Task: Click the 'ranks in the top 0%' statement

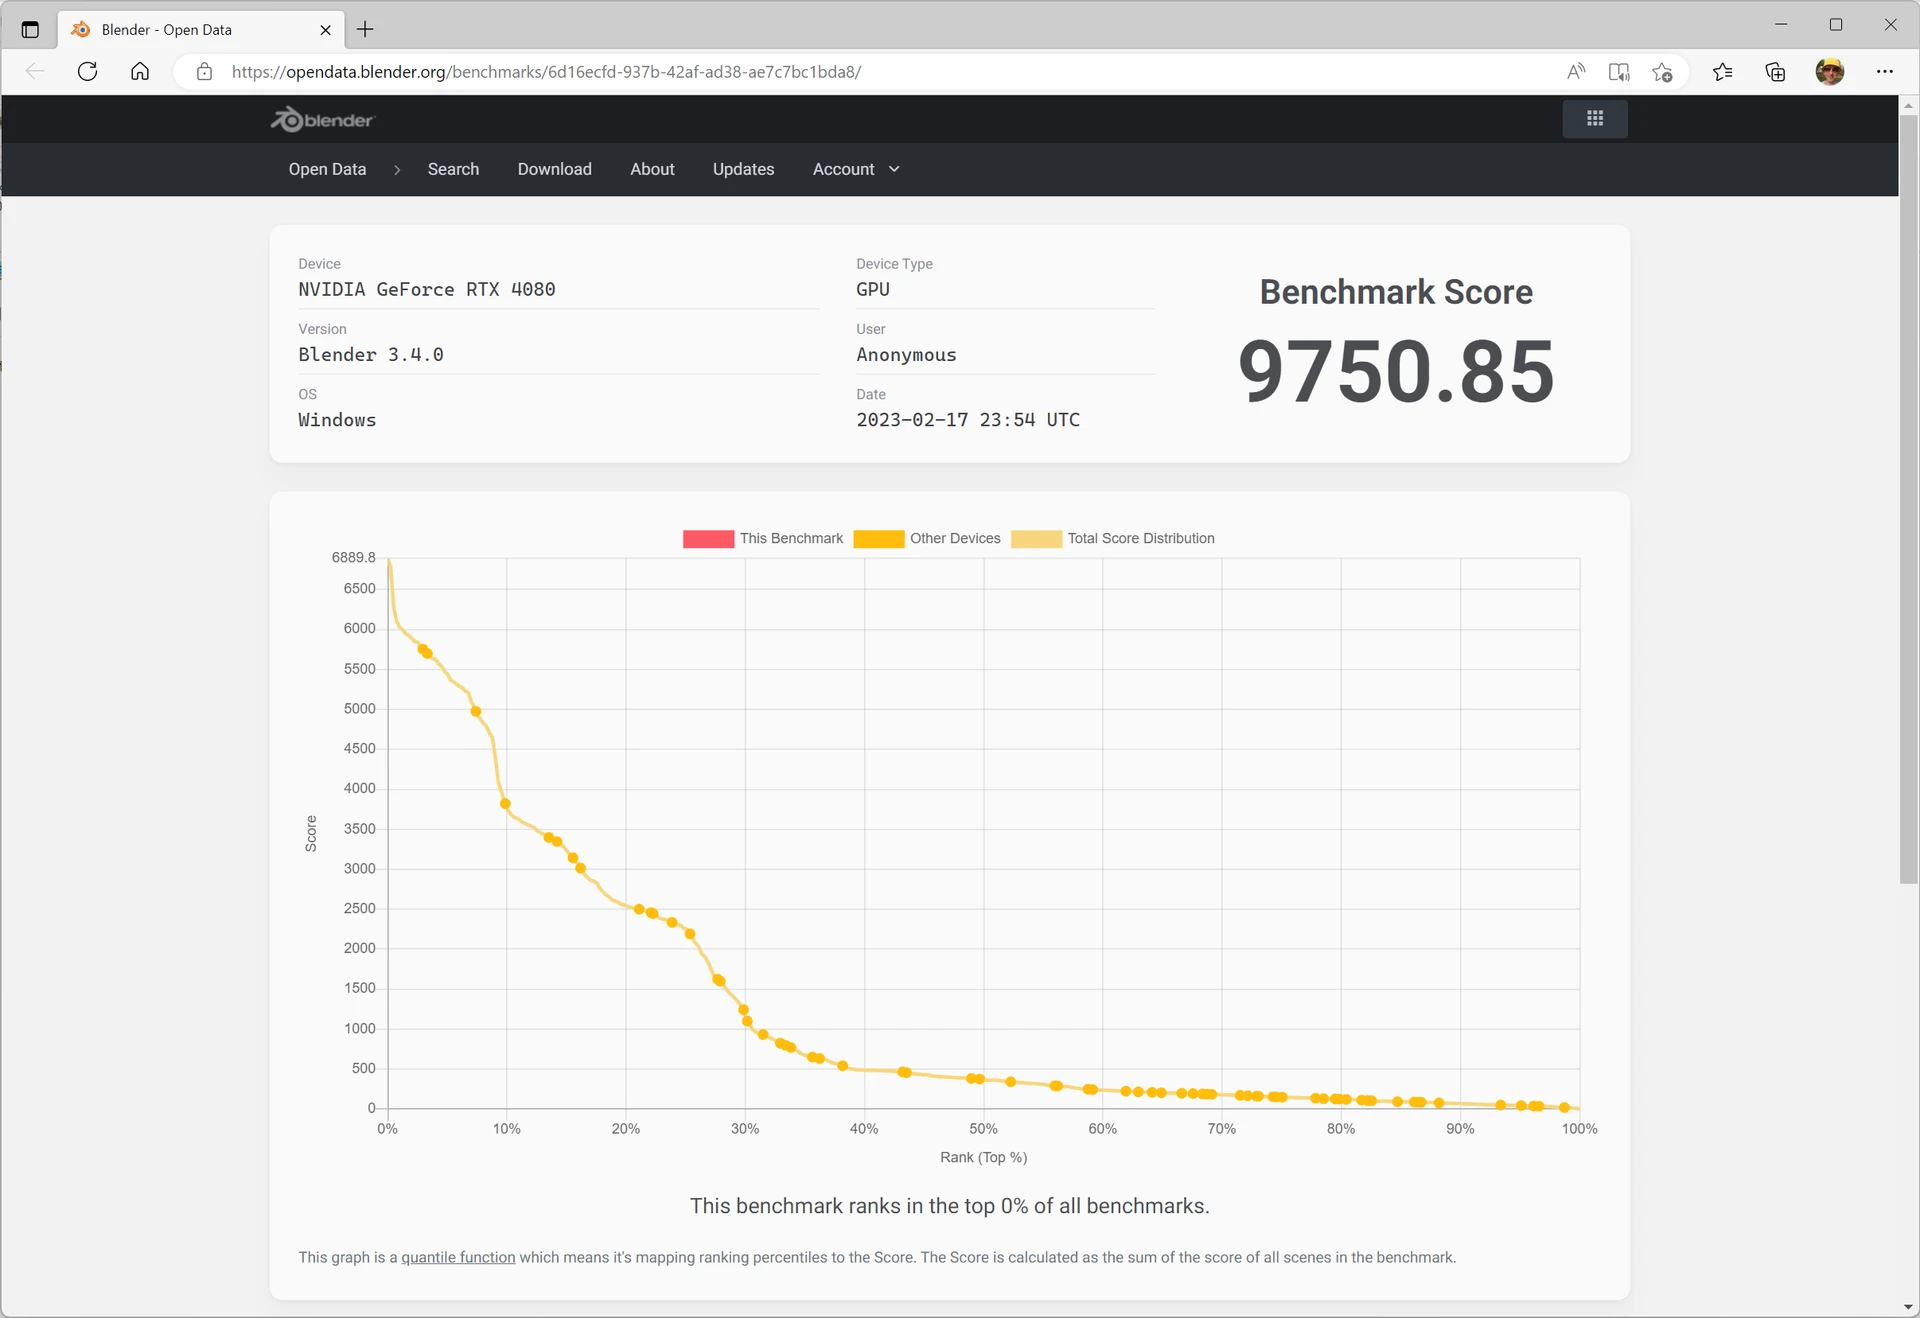Action: (950, 1206)
